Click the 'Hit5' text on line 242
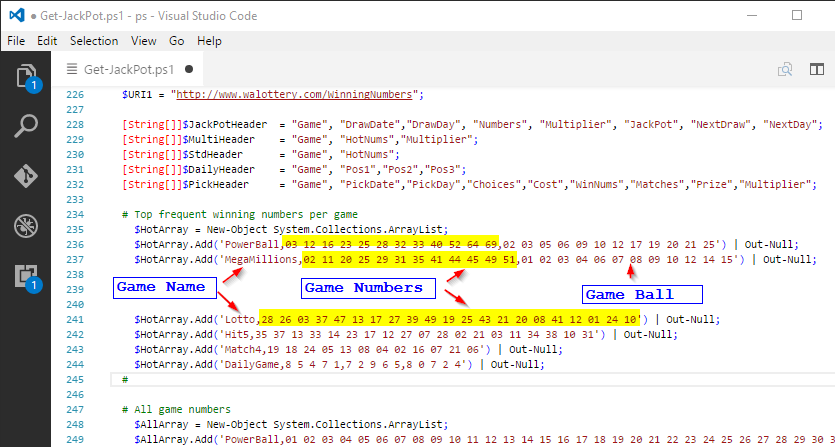The height and width of the screenshot is (447, 835). point(237,335)
